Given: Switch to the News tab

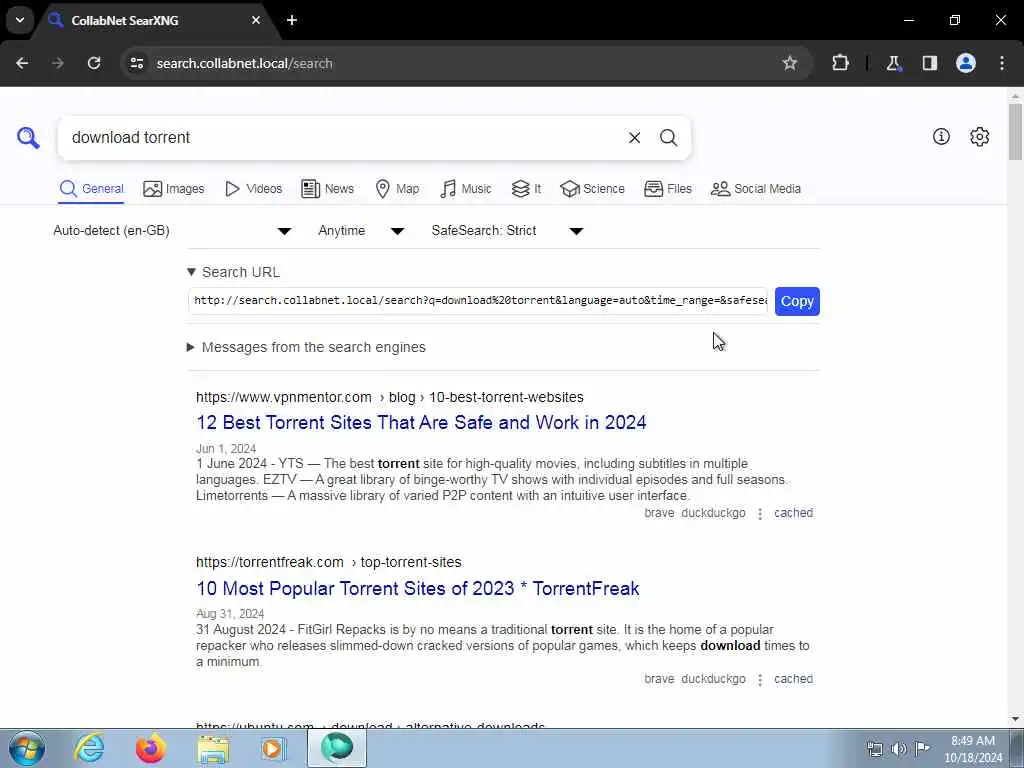Looking at the screenshot, I should tap(327, 189).
